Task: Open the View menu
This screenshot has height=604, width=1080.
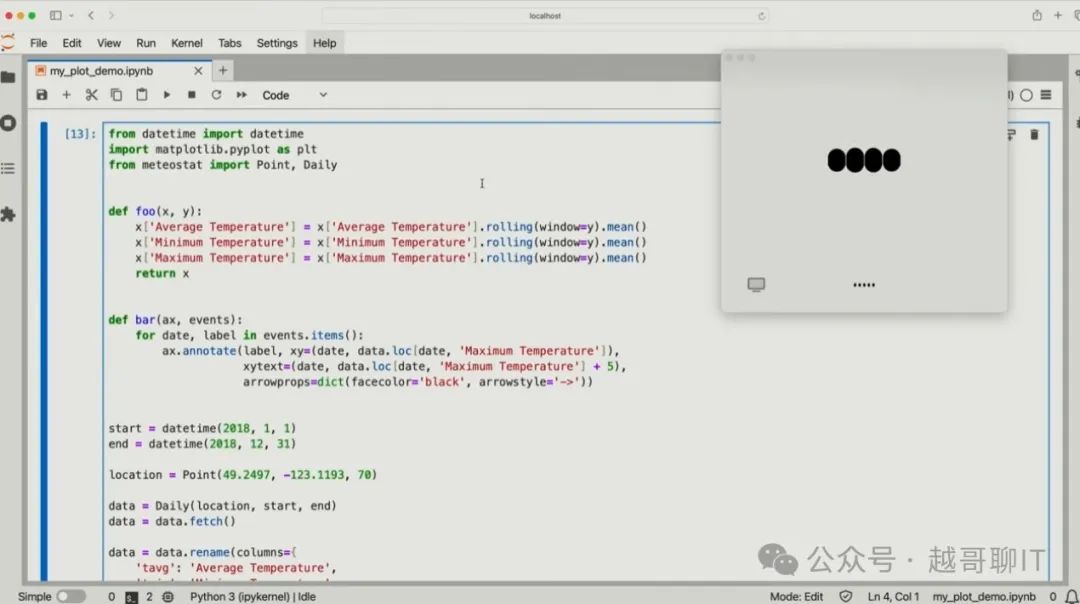Action: [109, 43]
